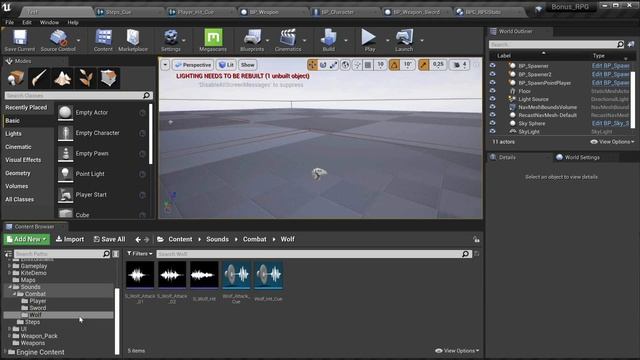This screenshot has width=640, height=360.
Task: Select the Wolf_Attack_Cue asset thumbnail
Action: (236, 275)
